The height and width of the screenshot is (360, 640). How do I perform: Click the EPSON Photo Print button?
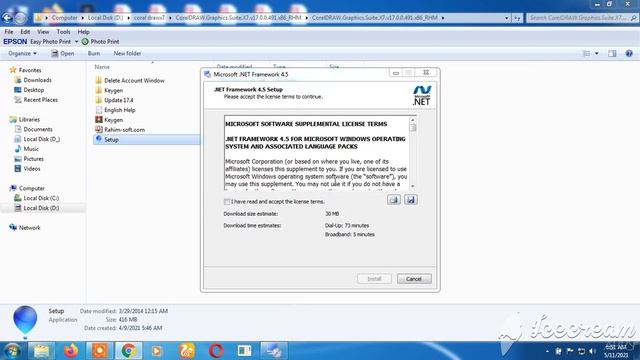tap(100, 42)
